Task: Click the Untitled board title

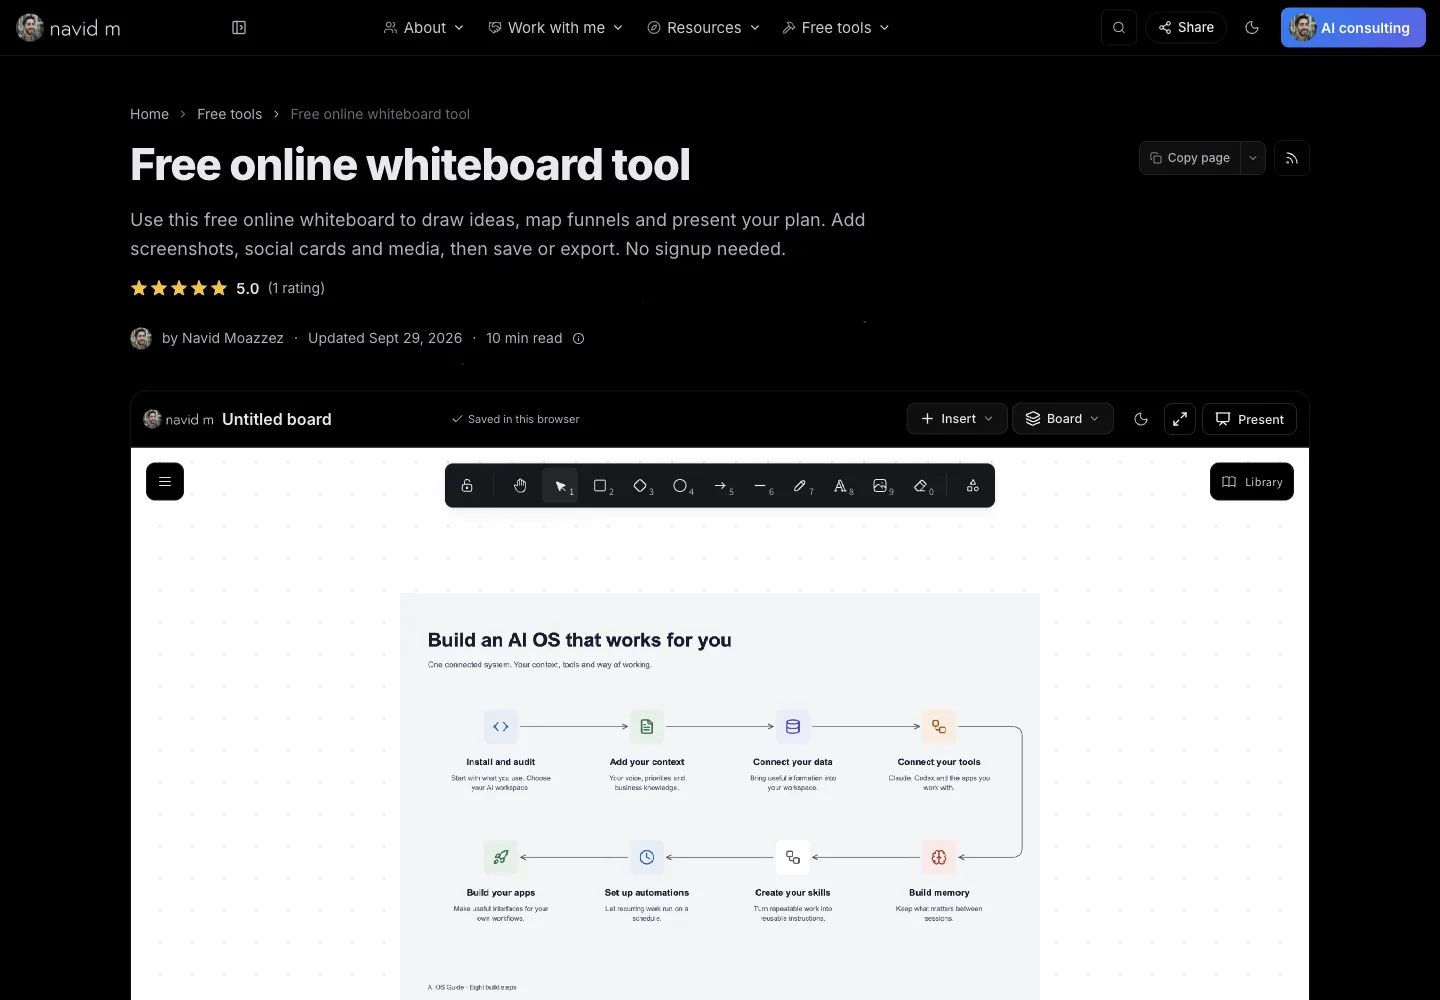Action: [x=277, y=419]
